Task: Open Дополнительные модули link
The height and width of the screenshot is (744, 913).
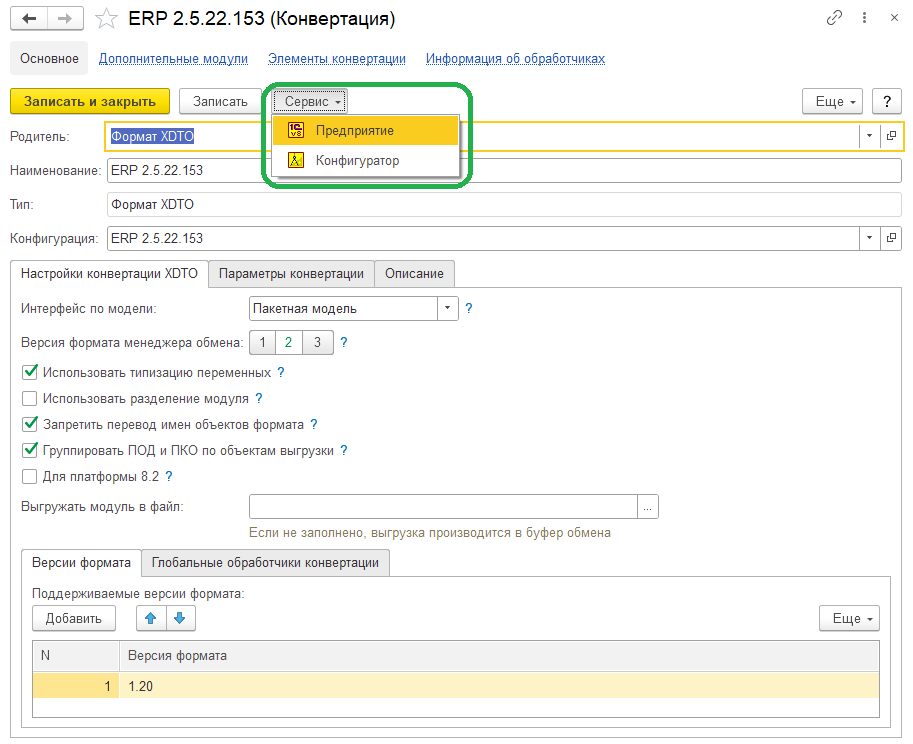Action: [x=173, y=58]
